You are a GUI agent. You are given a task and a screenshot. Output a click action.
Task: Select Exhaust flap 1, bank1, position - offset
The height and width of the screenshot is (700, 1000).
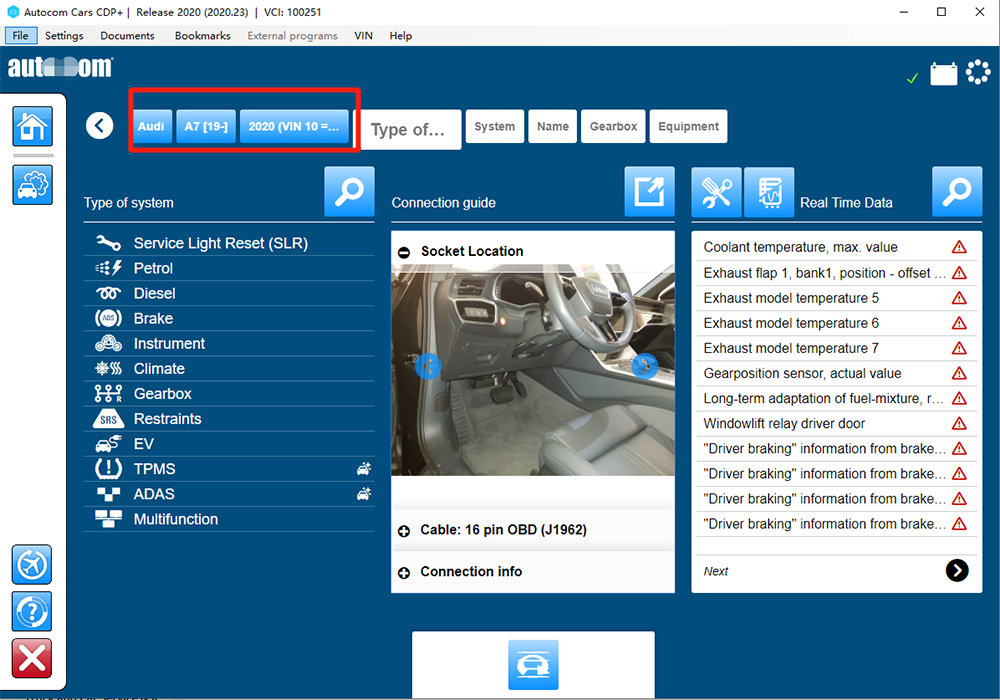[835, 273]
